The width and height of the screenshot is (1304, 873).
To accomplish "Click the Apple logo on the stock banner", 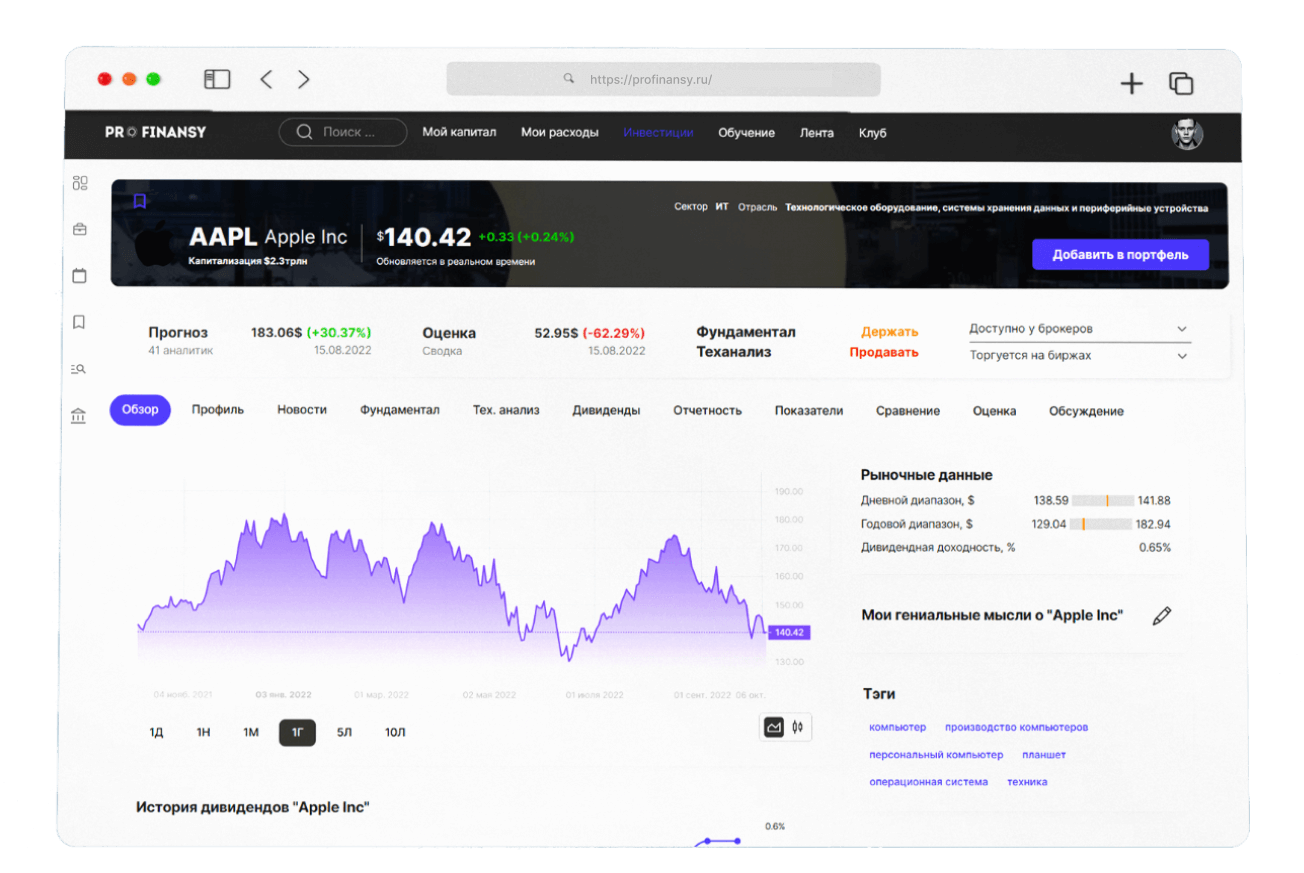I will tap(153, 245).
